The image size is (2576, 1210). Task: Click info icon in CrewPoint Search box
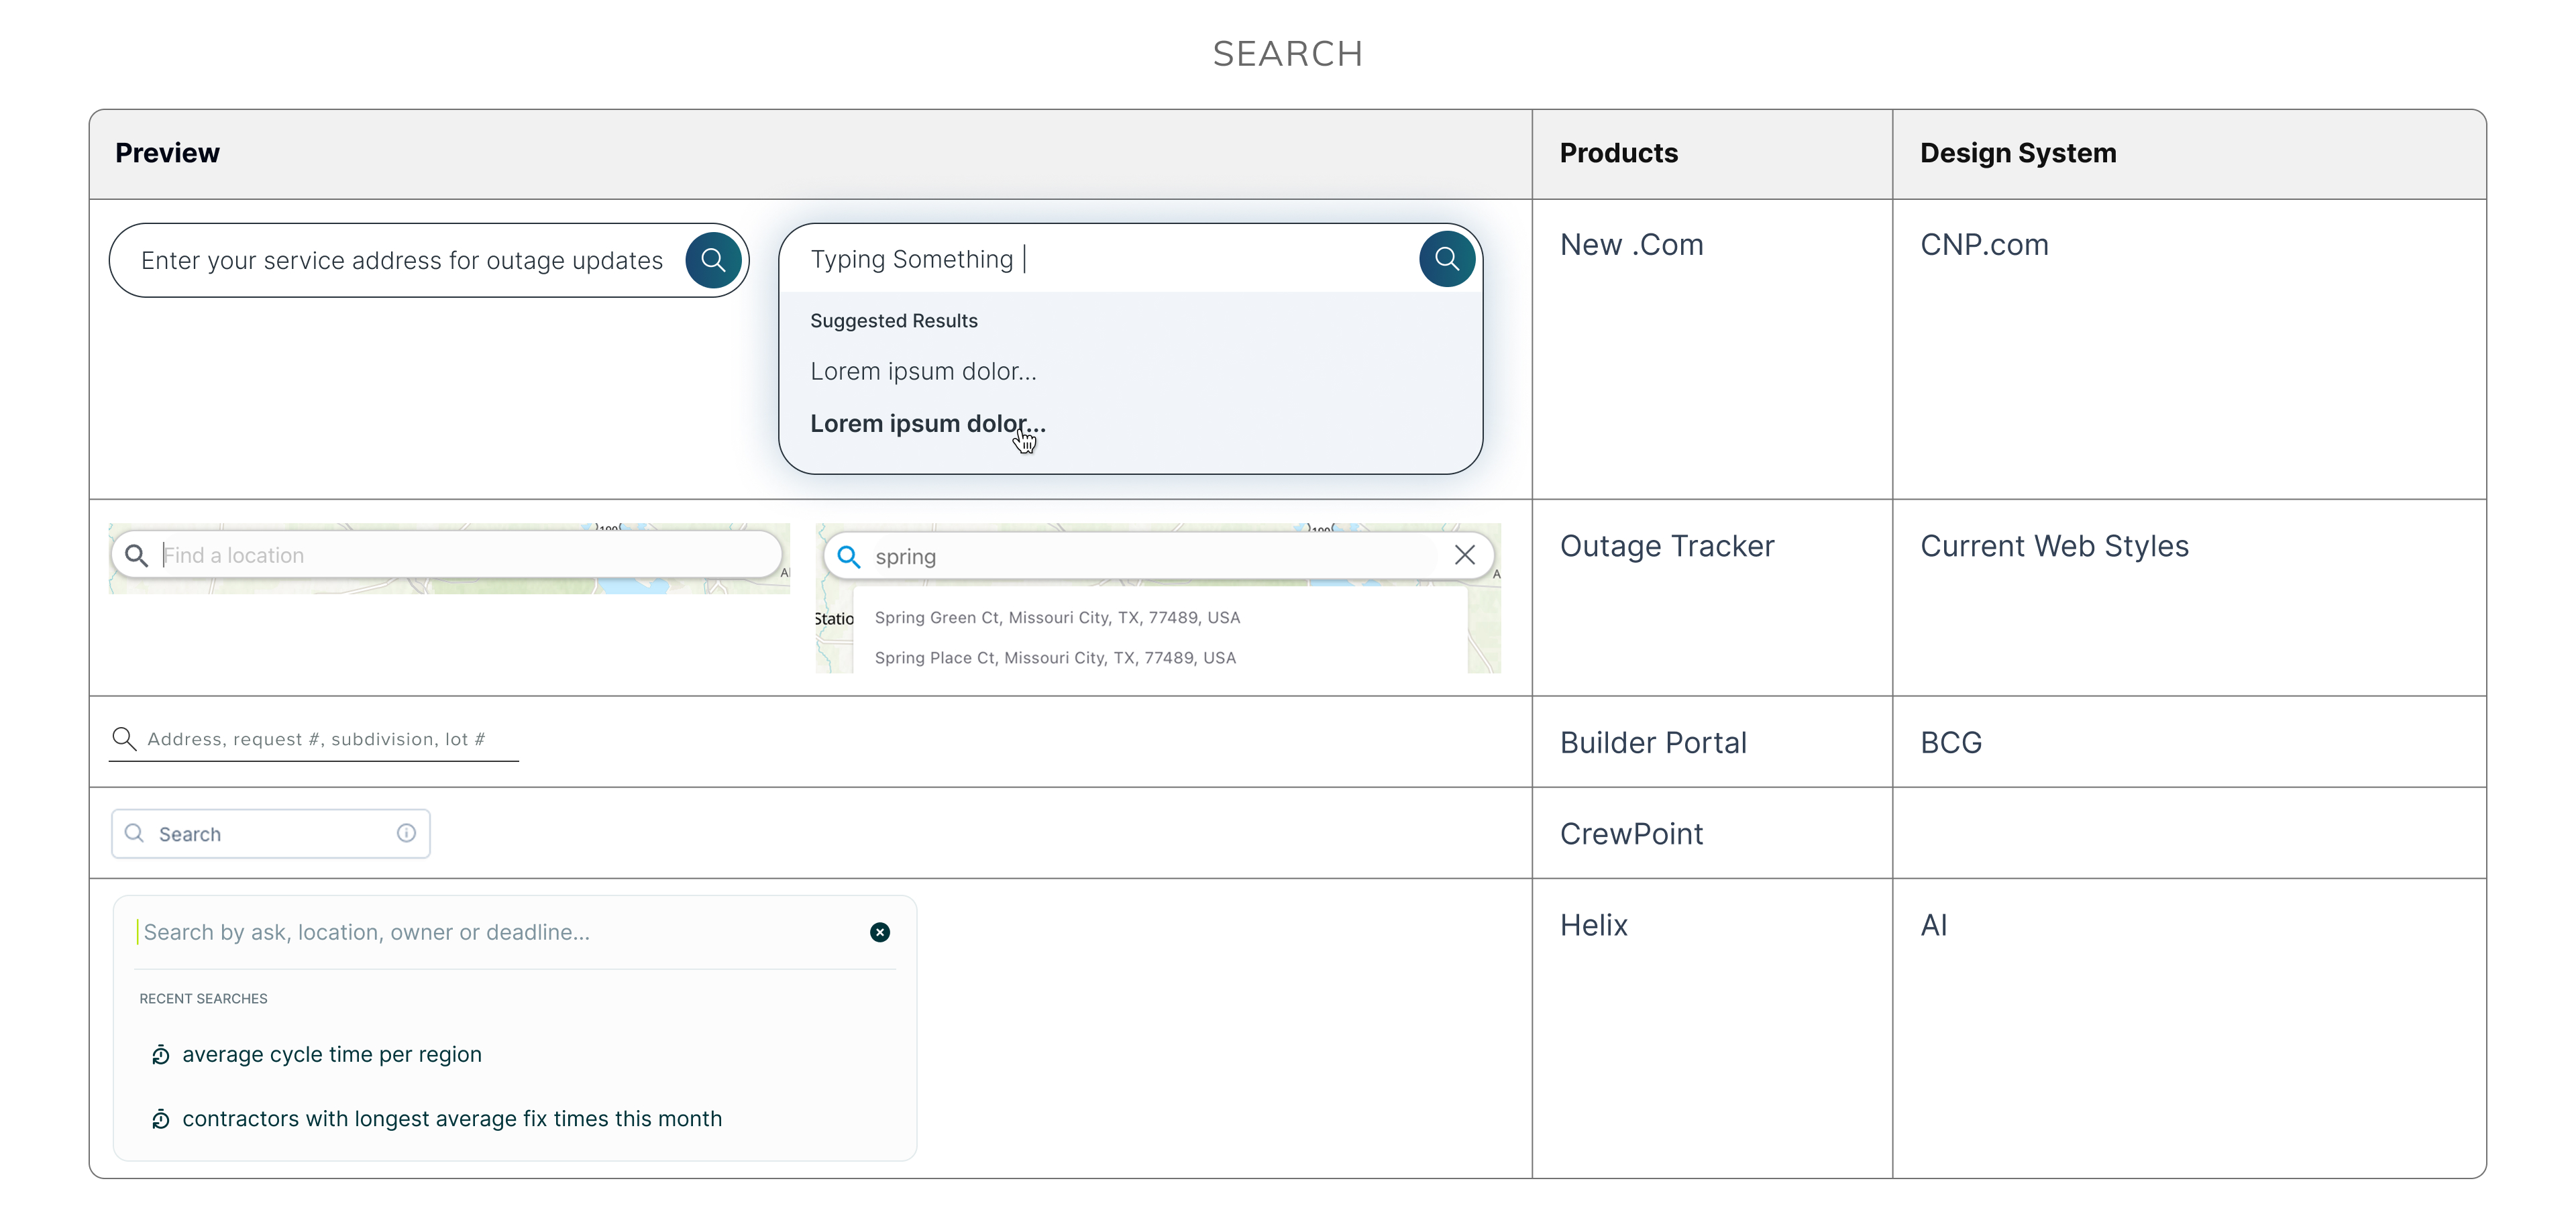point(406,833)
